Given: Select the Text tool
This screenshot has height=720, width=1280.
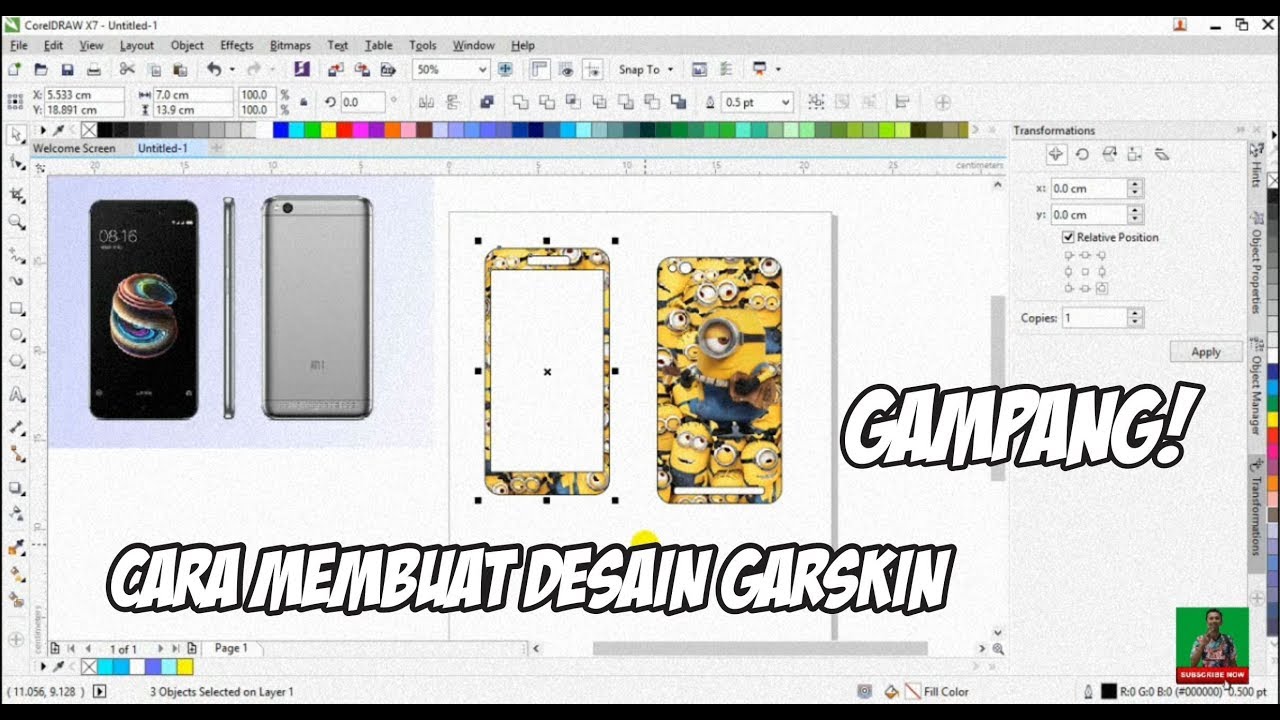Looking at the screenshot, I should point(16,395).
